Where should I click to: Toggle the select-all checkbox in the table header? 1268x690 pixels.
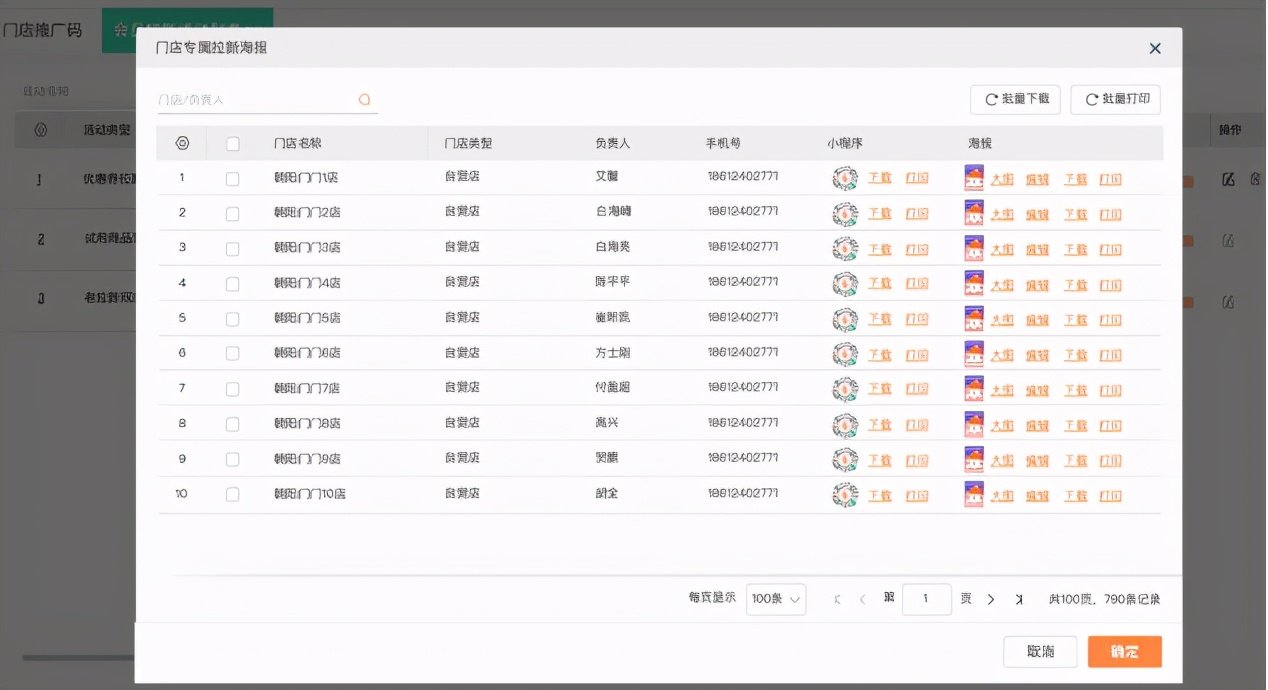click(233, 144)
